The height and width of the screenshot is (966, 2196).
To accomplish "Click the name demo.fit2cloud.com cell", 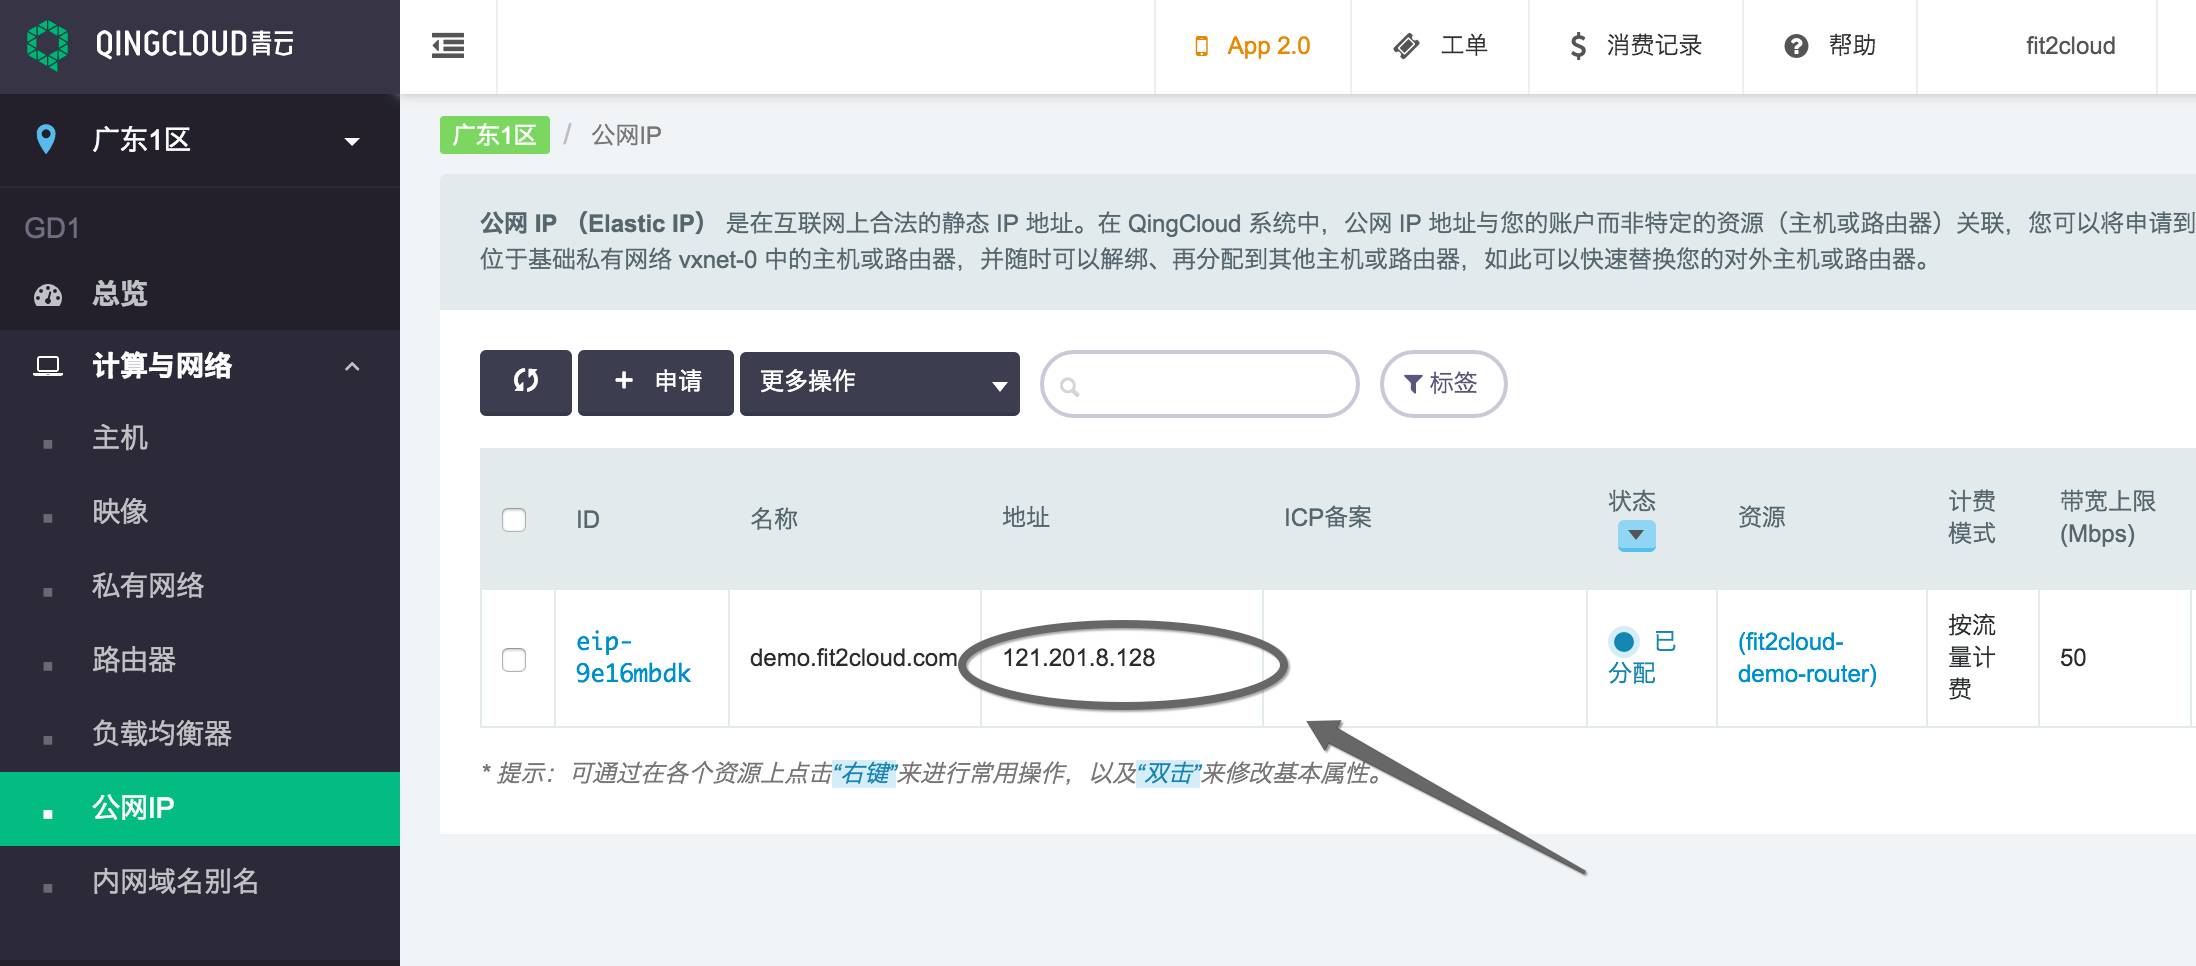I will [853, 658].
